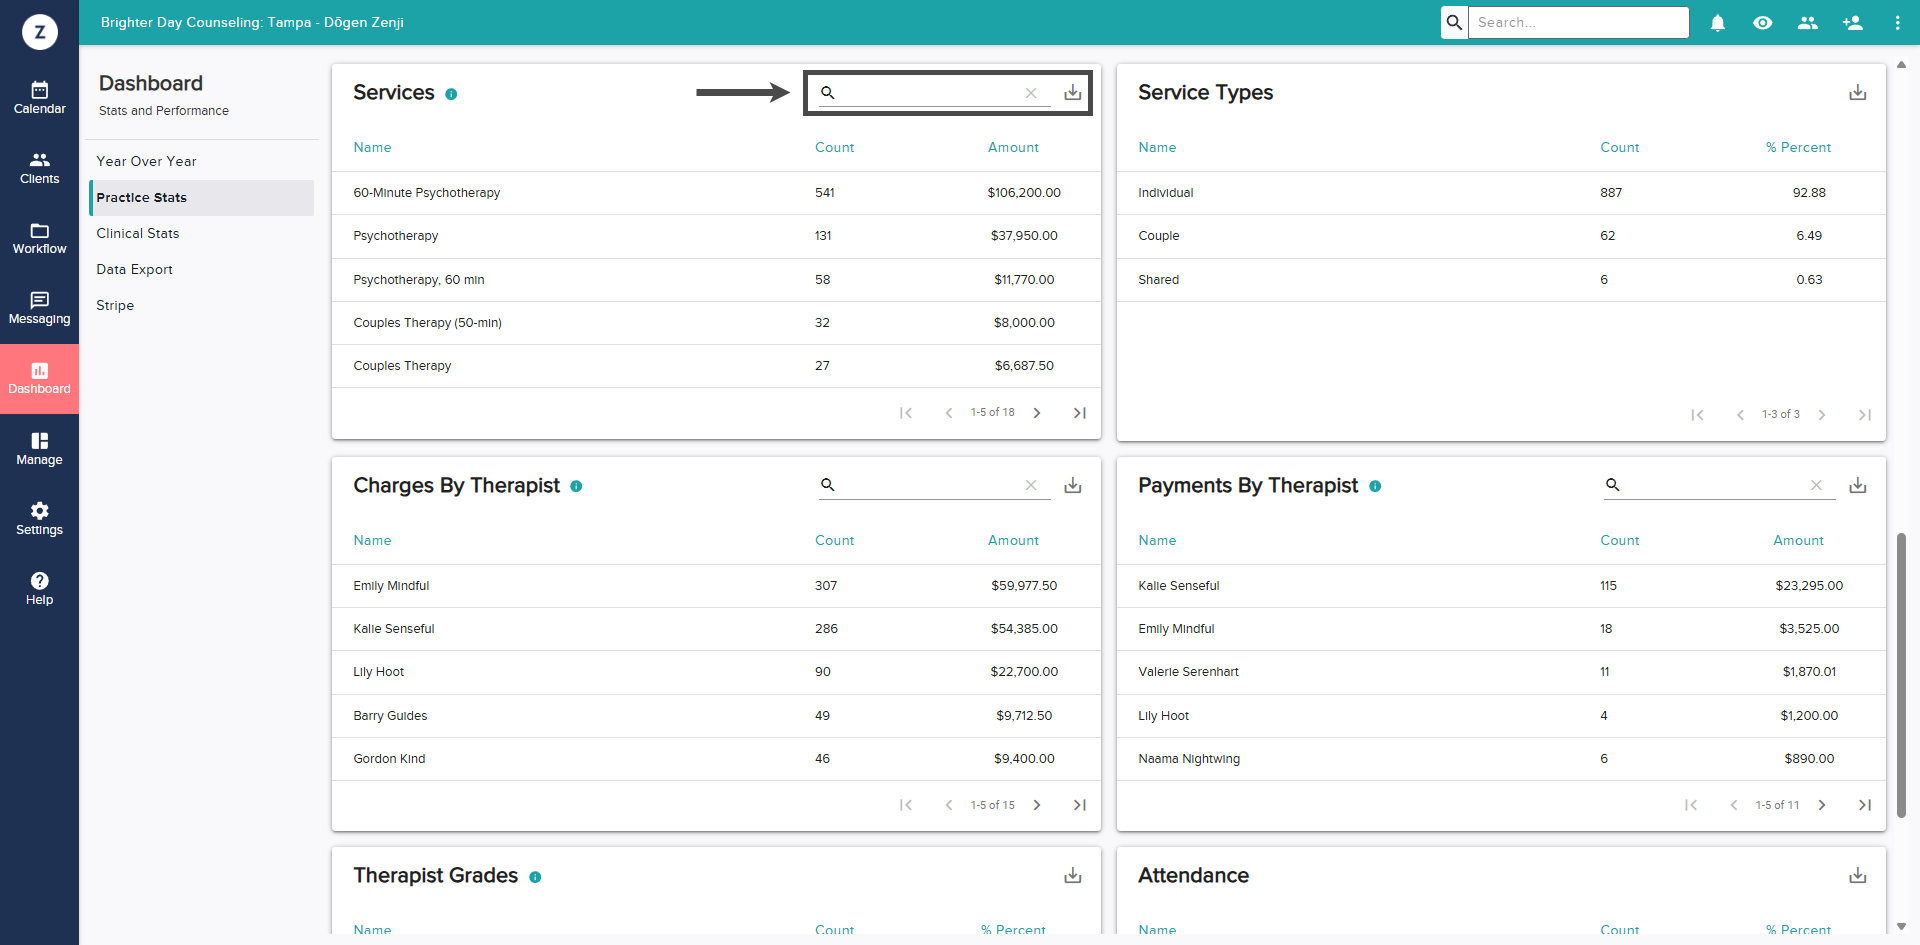This screenshot has height=945, width=1920.
Task: Click the Charges By Therapist info icon
Action: (x=576, y=486)
